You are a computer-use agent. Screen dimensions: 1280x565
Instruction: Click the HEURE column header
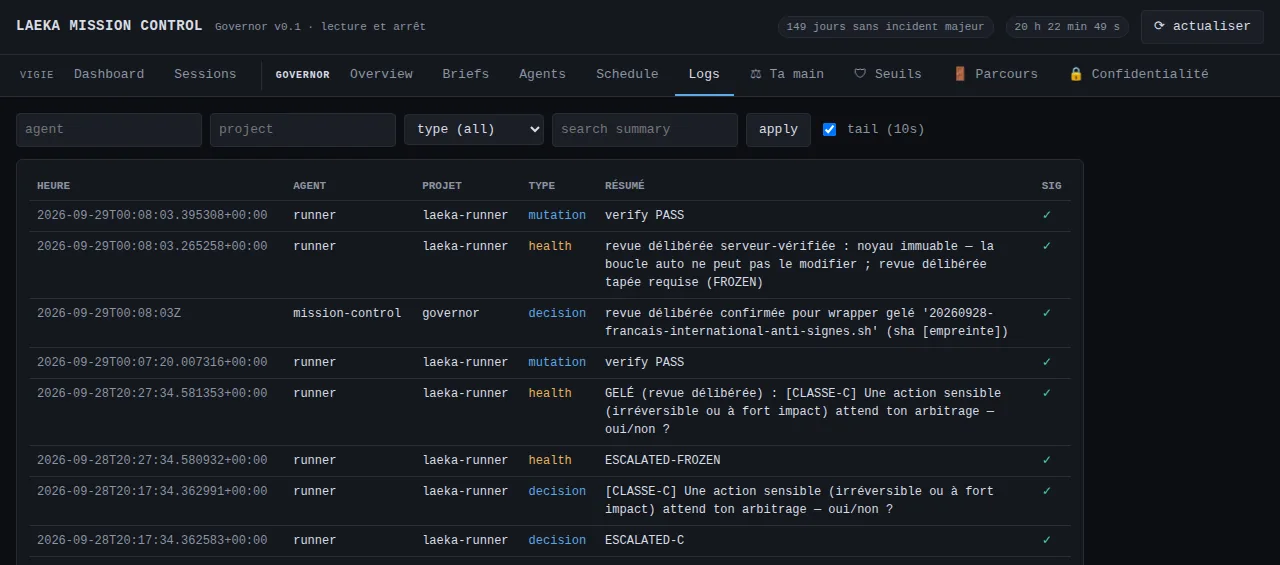[54, 186]
